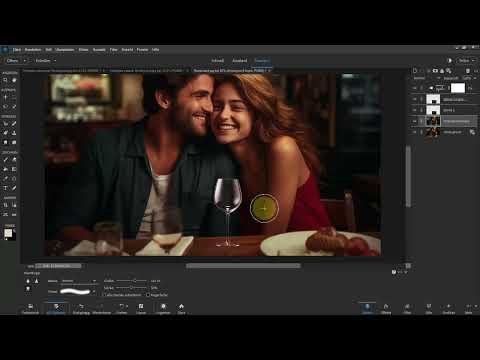Select the Hand tool

[x=14, y=80]
